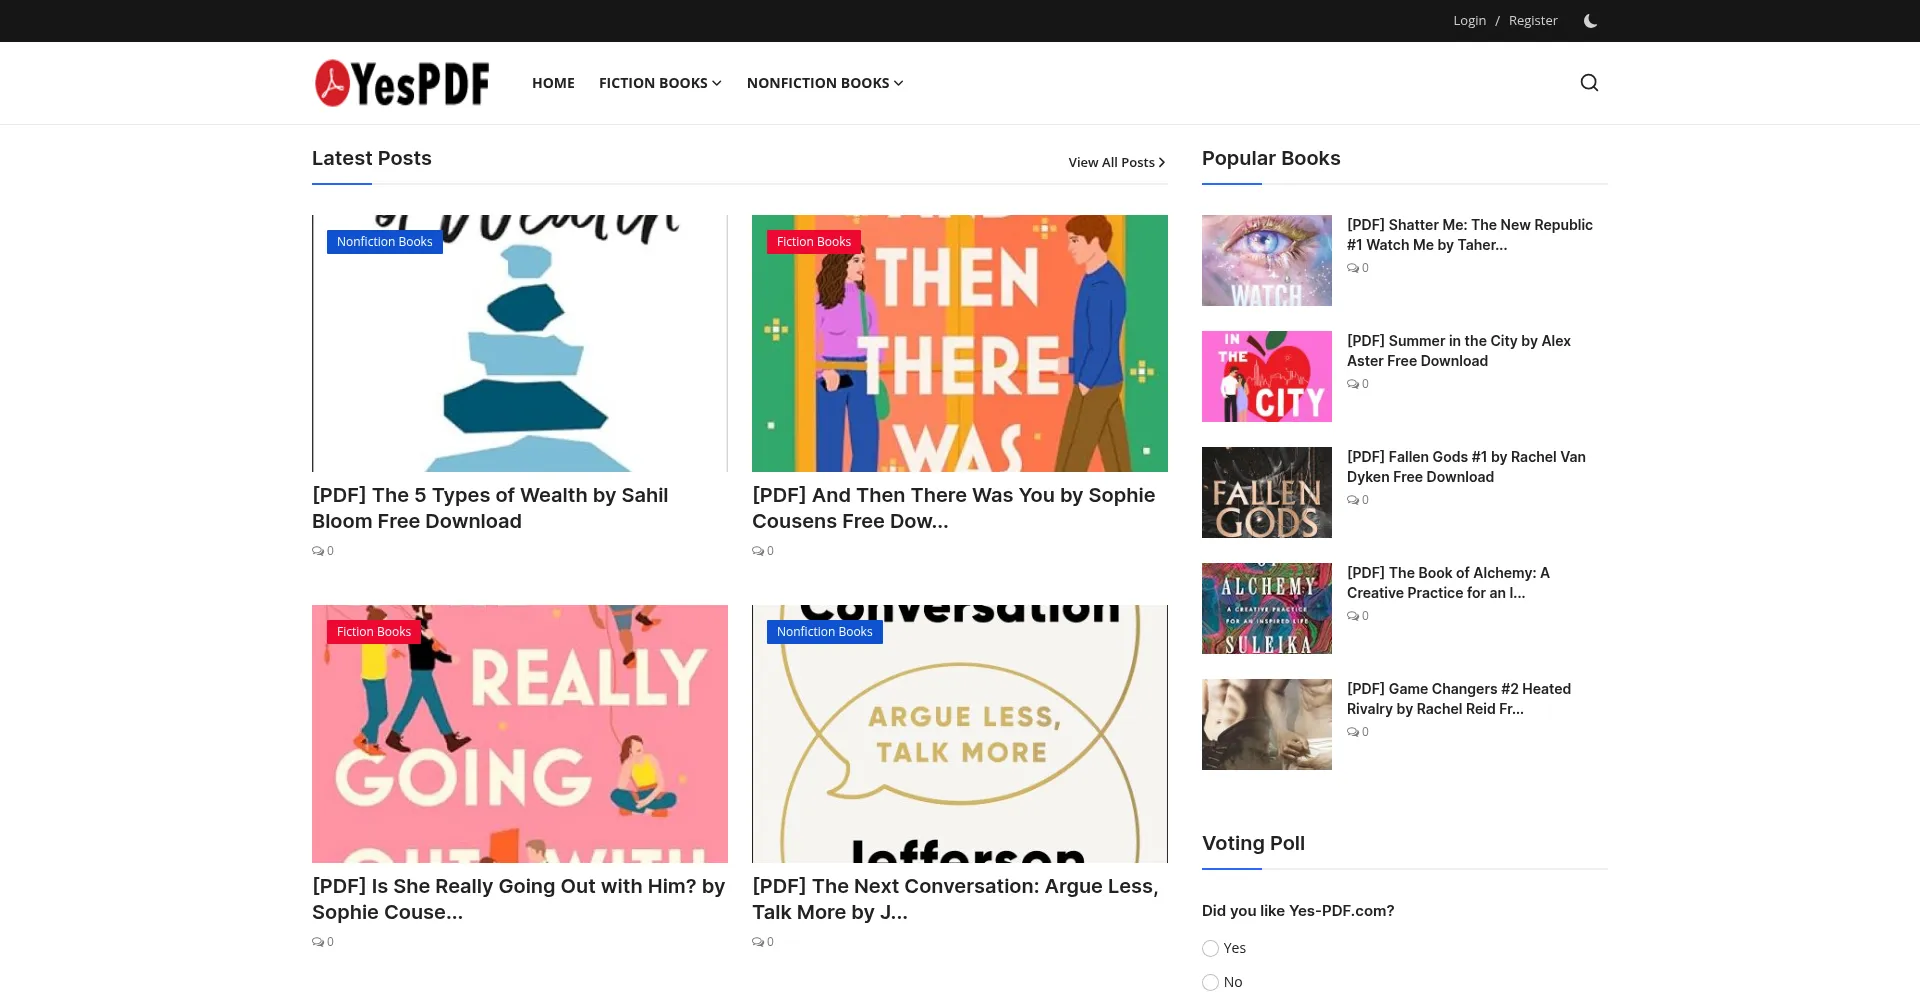The height and width of the screenshot is (993, 1920).
Task: Toggle dark mode moon icon
Action: (1590, 21)
